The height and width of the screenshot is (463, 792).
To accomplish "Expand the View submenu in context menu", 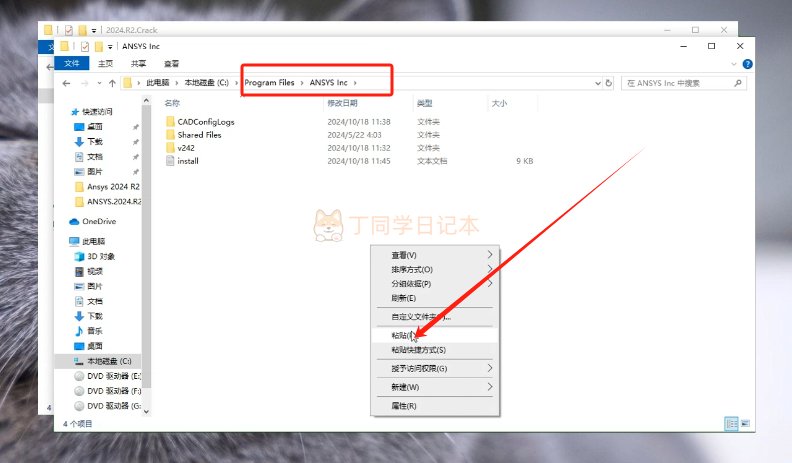I will coord(489,254).
